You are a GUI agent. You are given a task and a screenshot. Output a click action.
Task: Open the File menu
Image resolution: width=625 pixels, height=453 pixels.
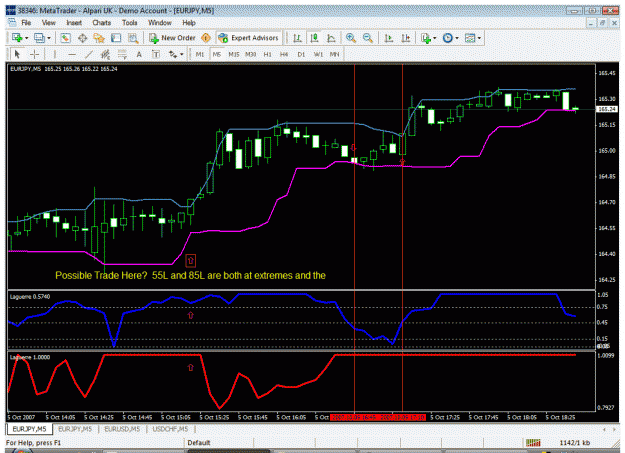pos(26,23)
